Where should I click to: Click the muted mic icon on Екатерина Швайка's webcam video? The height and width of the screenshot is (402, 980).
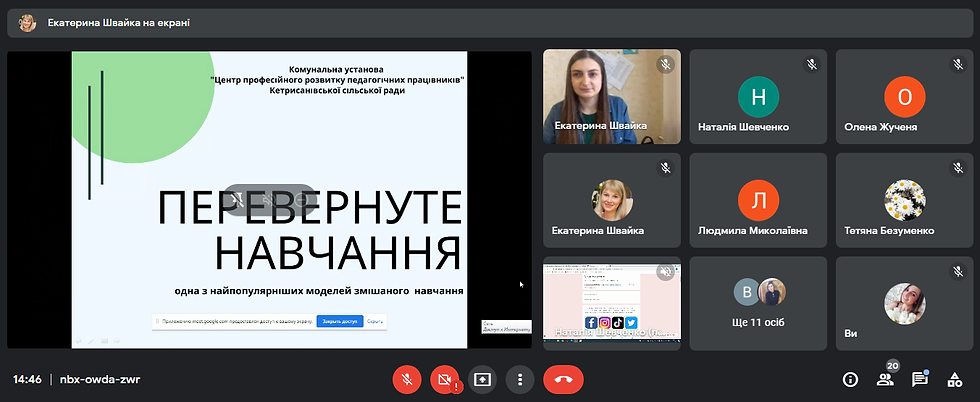click(x=665, y=64)
